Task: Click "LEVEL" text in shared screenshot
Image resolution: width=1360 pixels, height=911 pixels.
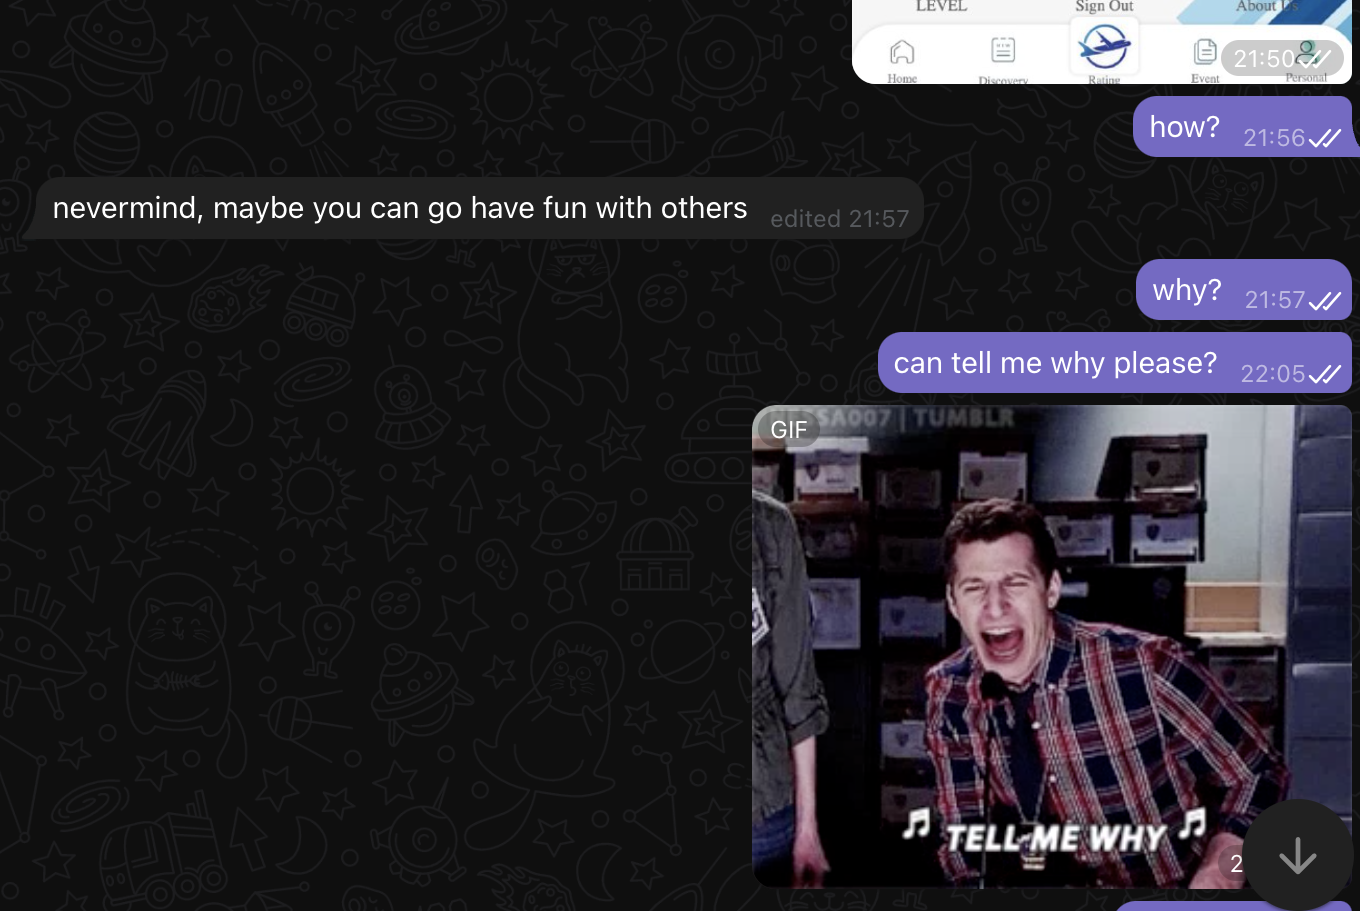Action: (x=941, y=7)
